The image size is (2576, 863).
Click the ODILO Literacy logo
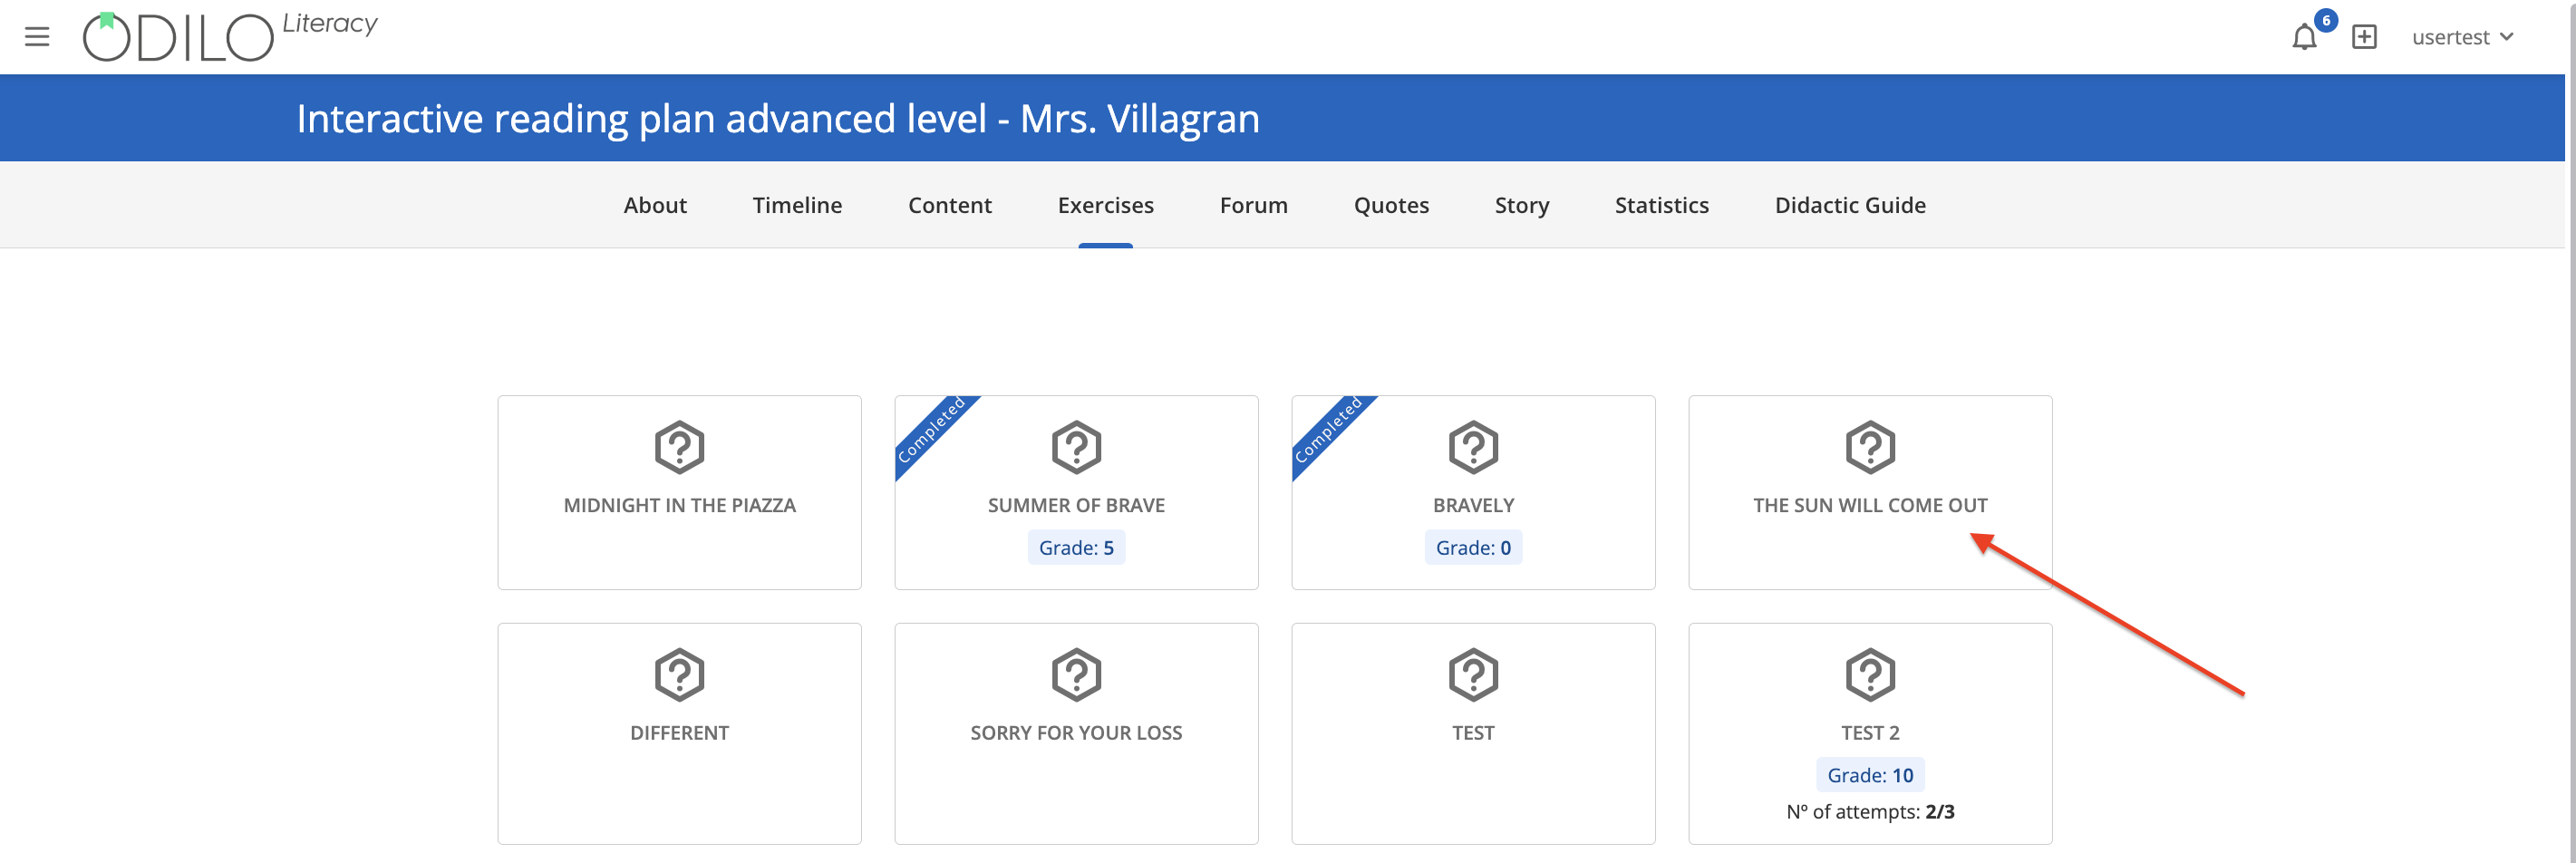pyautogui.click(x=230, y=36)
